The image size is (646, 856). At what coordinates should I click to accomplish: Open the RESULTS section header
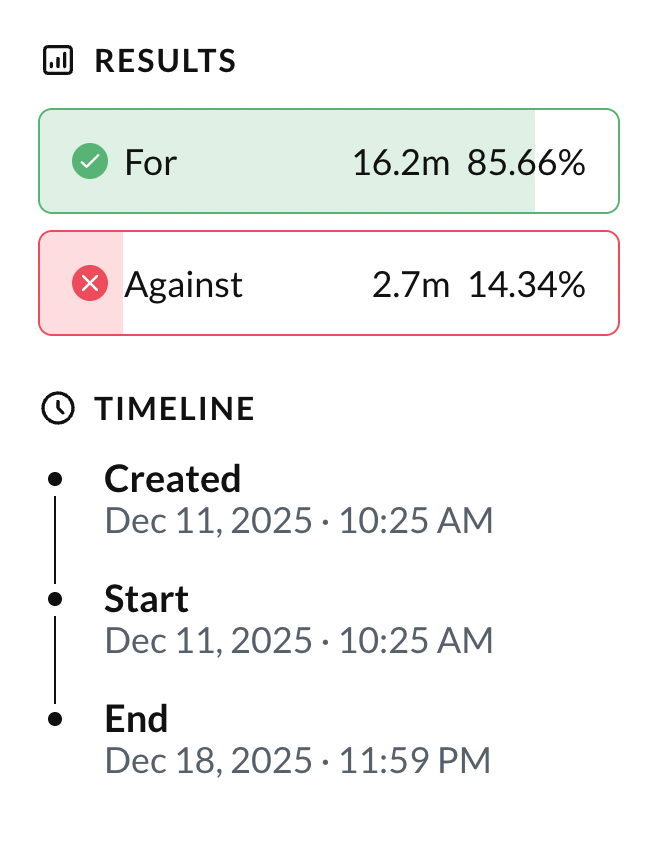pyautogui.click(x=166, y=60)
